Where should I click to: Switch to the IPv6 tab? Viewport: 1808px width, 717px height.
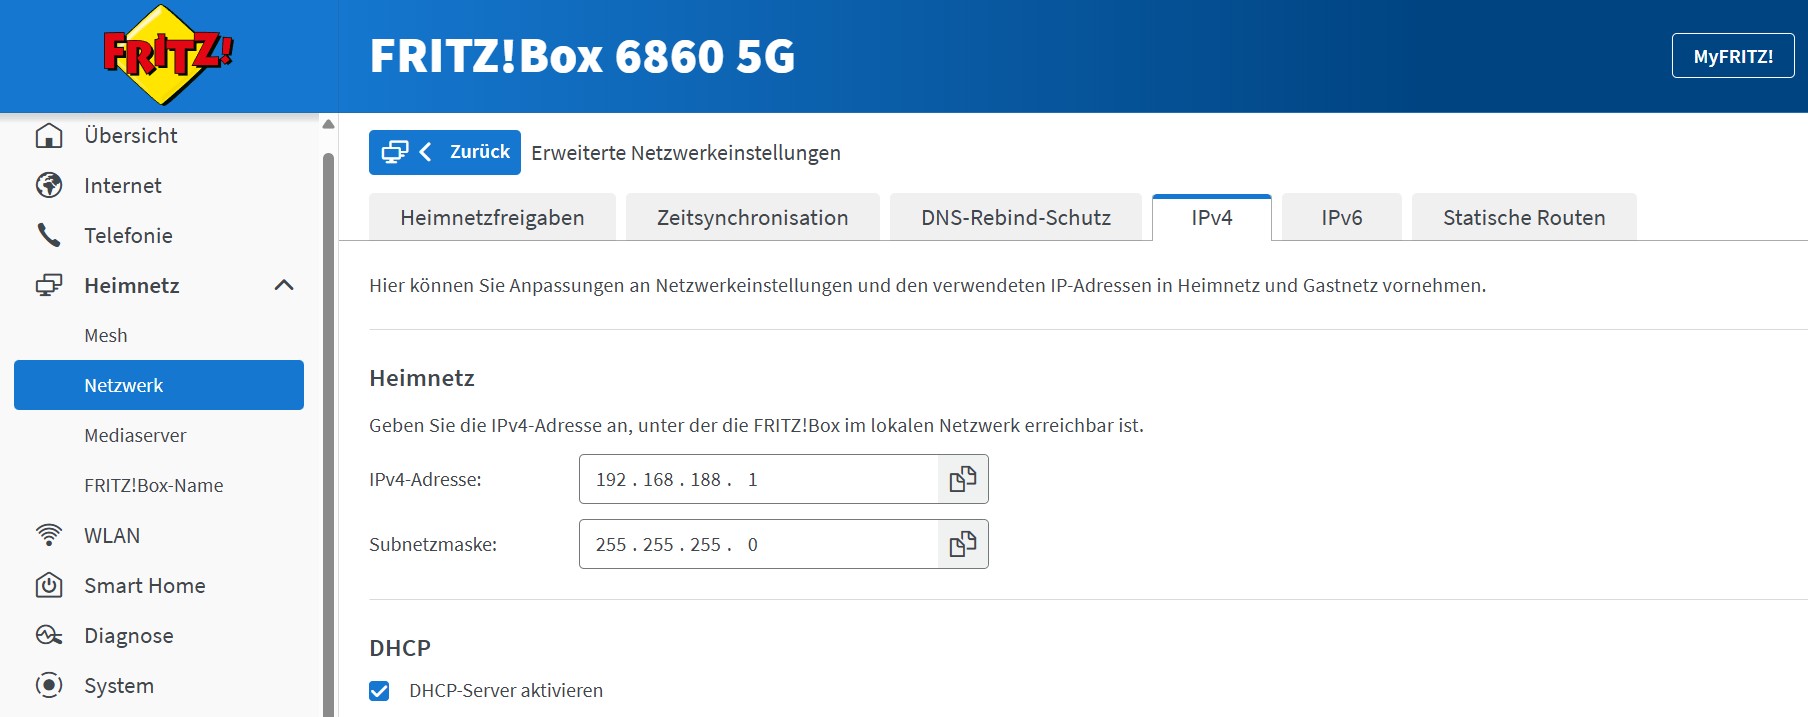[1341, 218]
